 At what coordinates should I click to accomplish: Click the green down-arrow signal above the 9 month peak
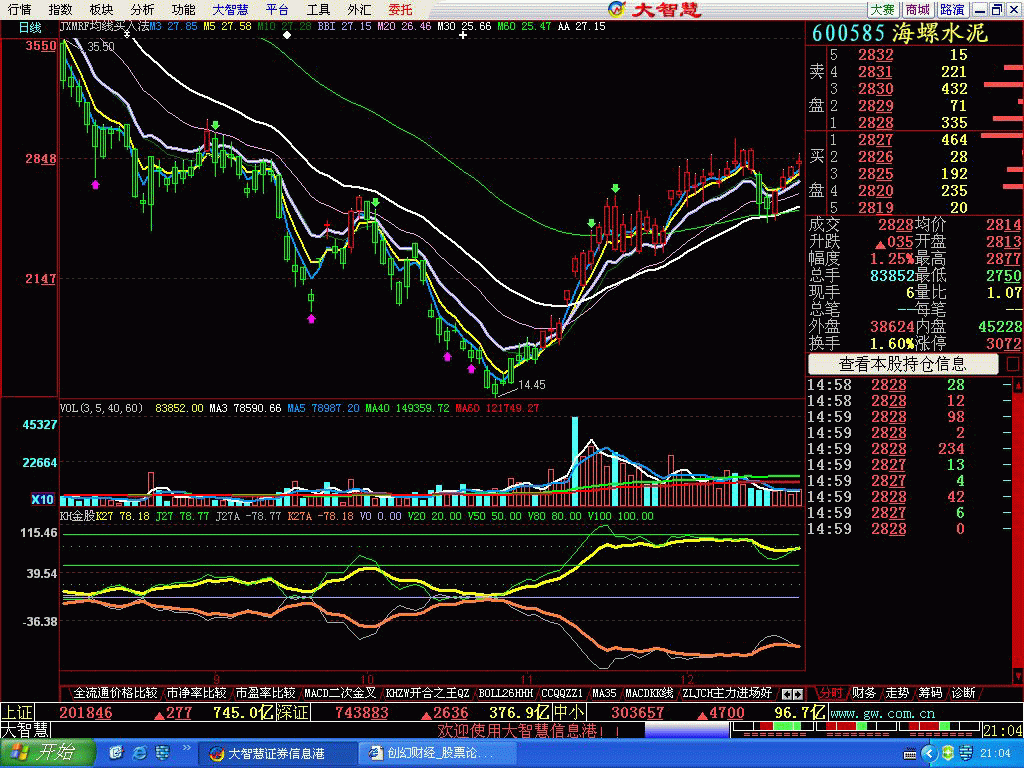point(216,125)
